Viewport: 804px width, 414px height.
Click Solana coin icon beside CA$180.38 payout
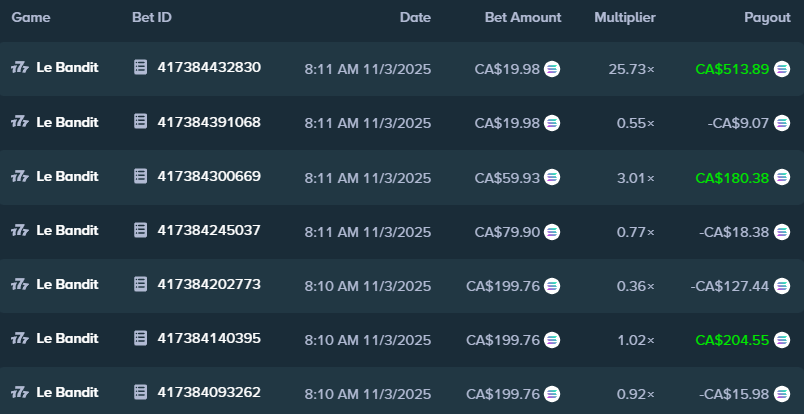pos(782,178)
